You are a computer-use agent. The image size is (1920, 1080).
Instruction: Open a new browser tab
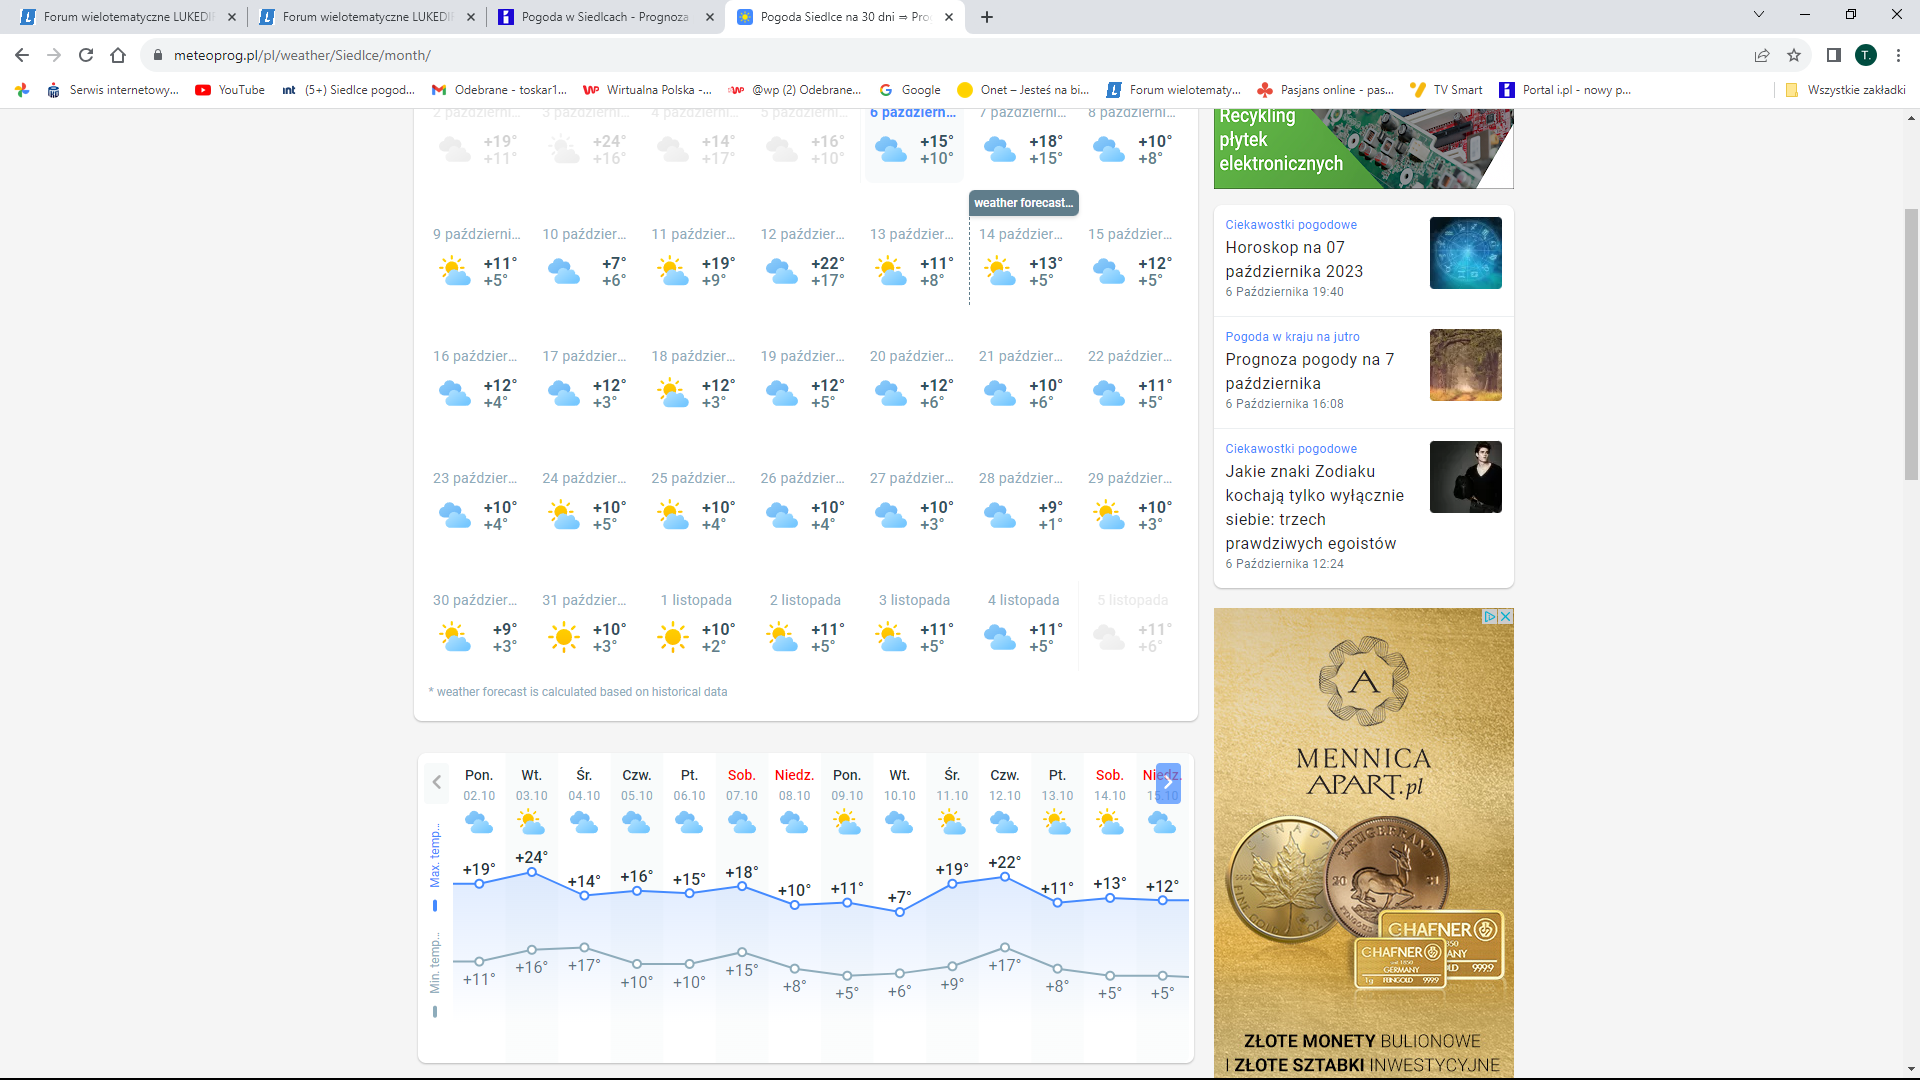(986, 17)
